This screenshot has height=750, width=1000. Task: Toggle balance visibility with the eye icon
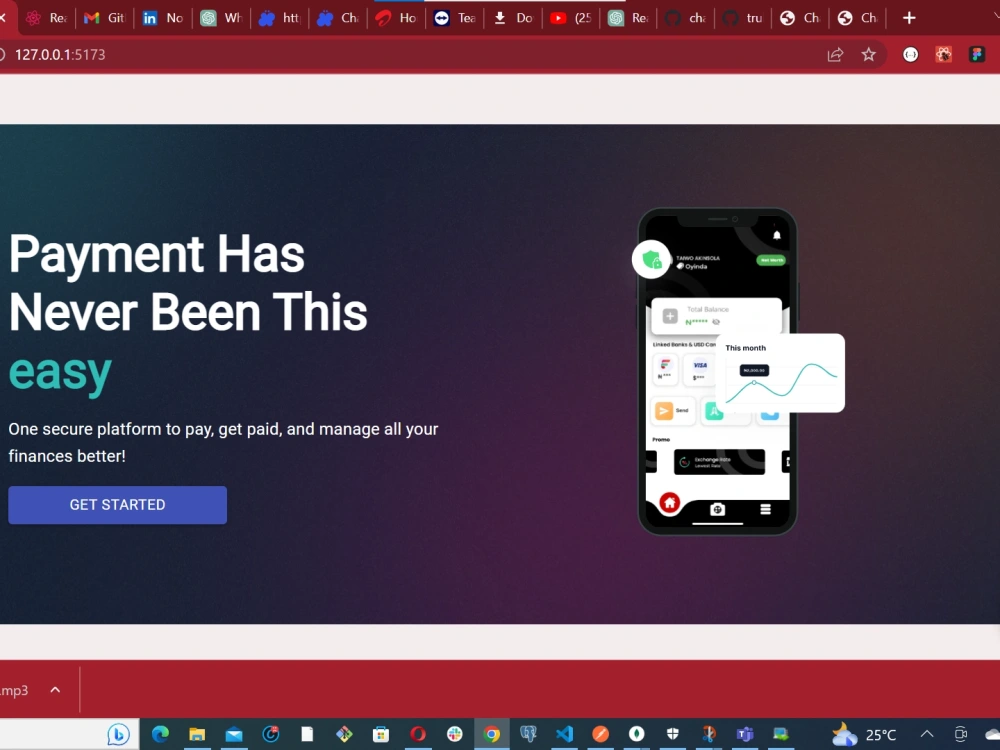click(x=714, y=323)
